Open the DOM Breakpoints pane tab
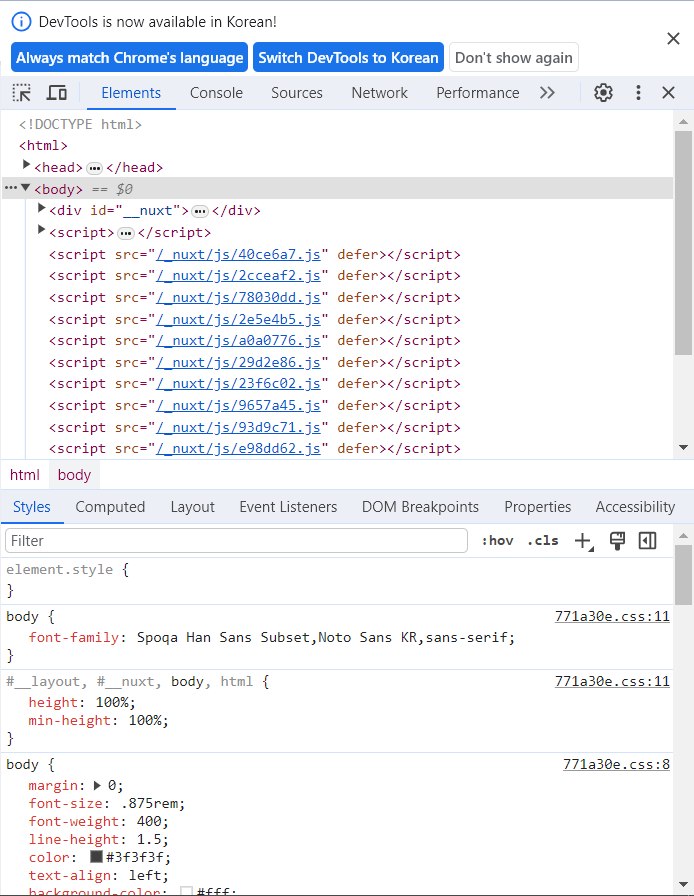This screenshot has width=694, height=896. (x=420, y=507)
